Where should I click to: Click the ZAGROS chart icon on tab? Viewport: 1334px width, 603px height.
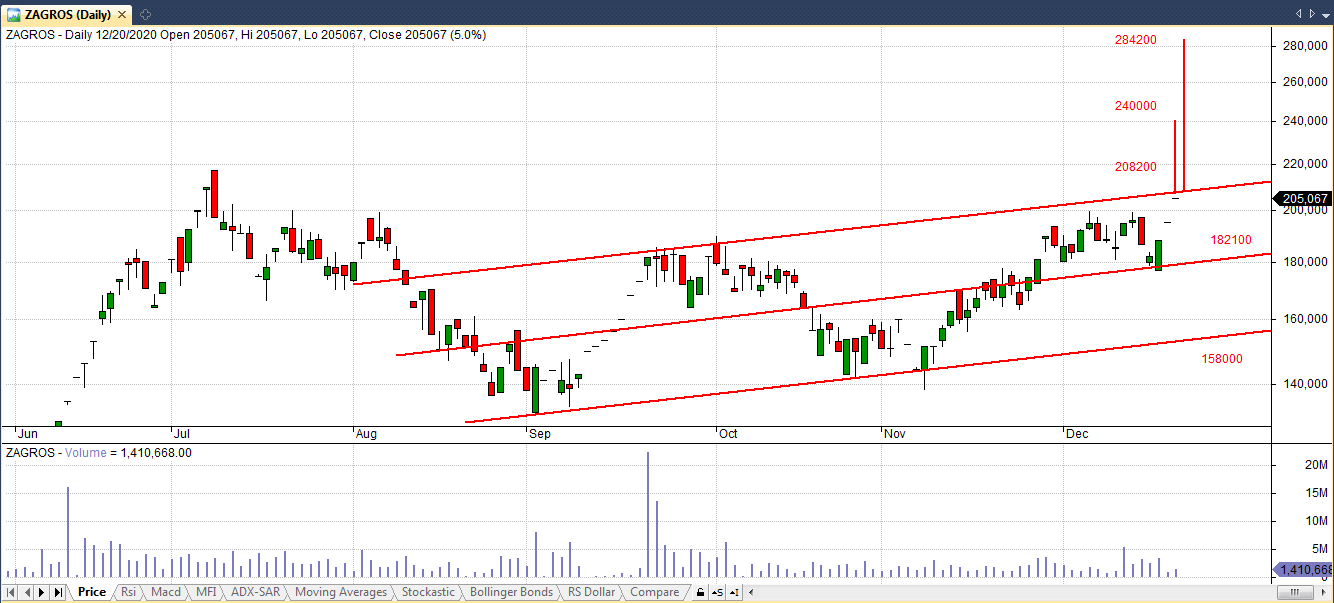point(14,13)
